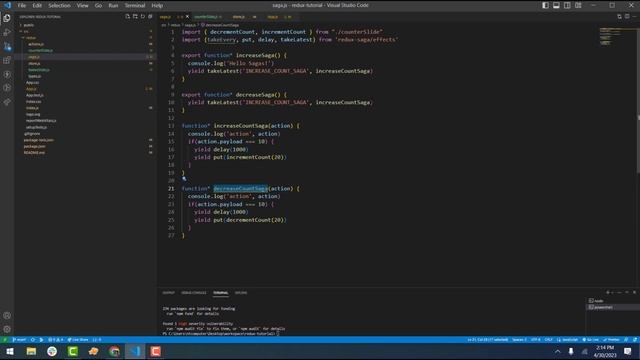This screenshot has width=640, height=360.
Task: Open the Windows Start menu
Action: pyautogui.click(x=10, y=351)
